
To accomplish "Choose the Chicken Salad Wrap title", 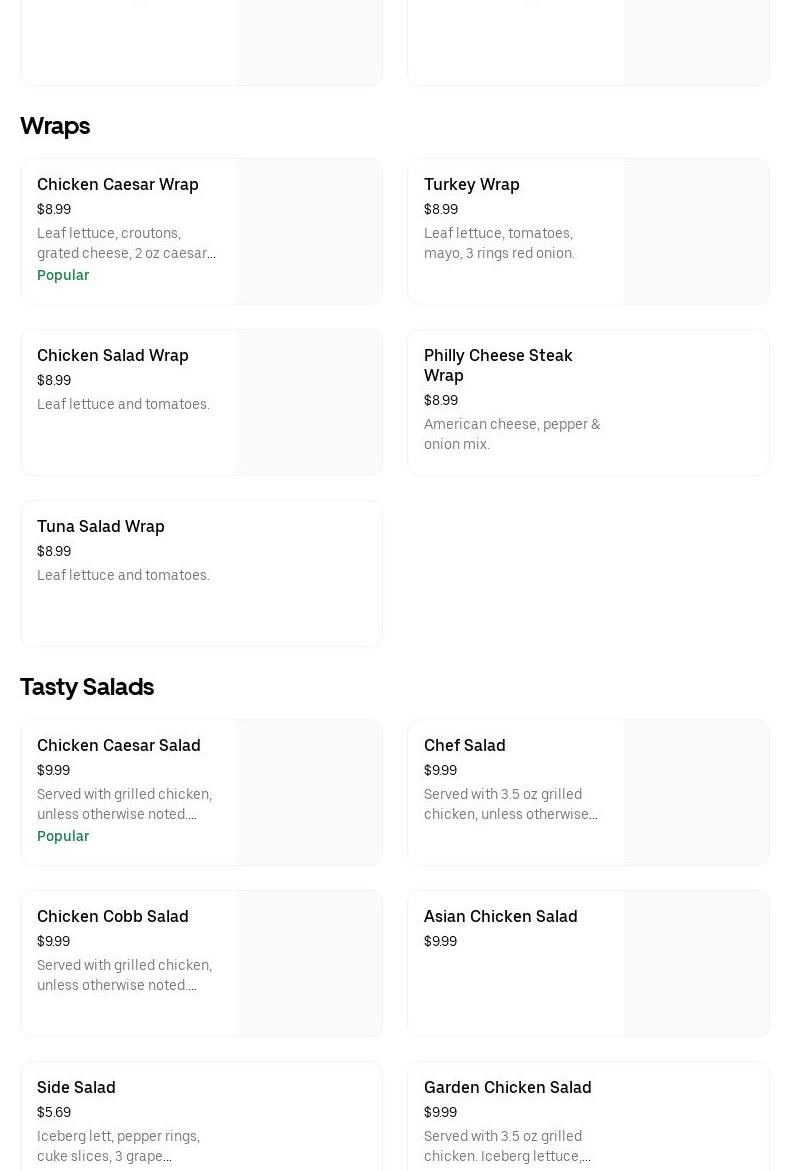I will [x=113, y=356].
